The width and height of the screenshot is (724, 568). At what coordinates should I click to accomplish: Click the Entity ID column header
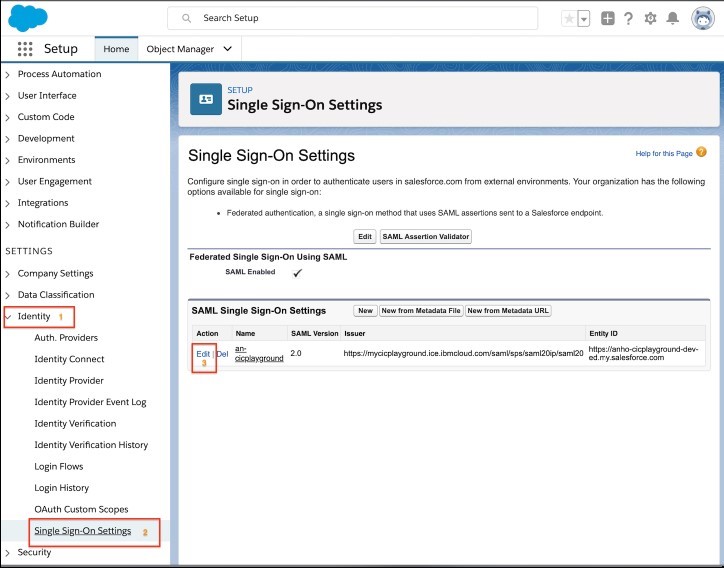pyautogui.click(x=603, y=333)
